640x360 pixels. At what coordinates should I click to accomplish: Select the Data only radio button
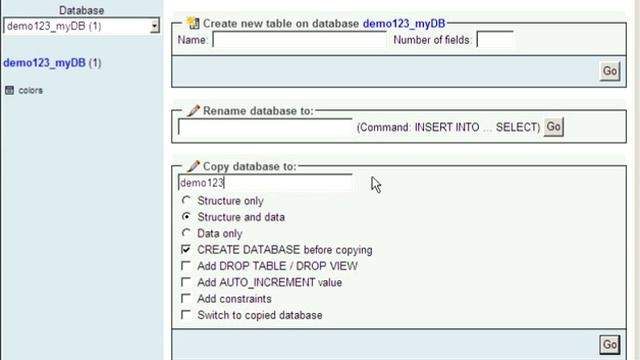[x=186, y=233]
